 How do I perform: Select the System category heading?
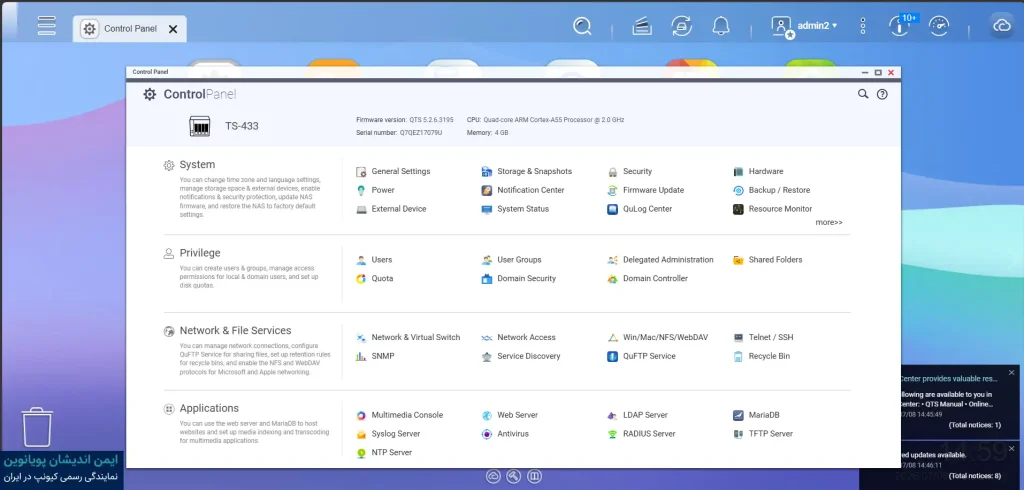(x=197, y=165)
